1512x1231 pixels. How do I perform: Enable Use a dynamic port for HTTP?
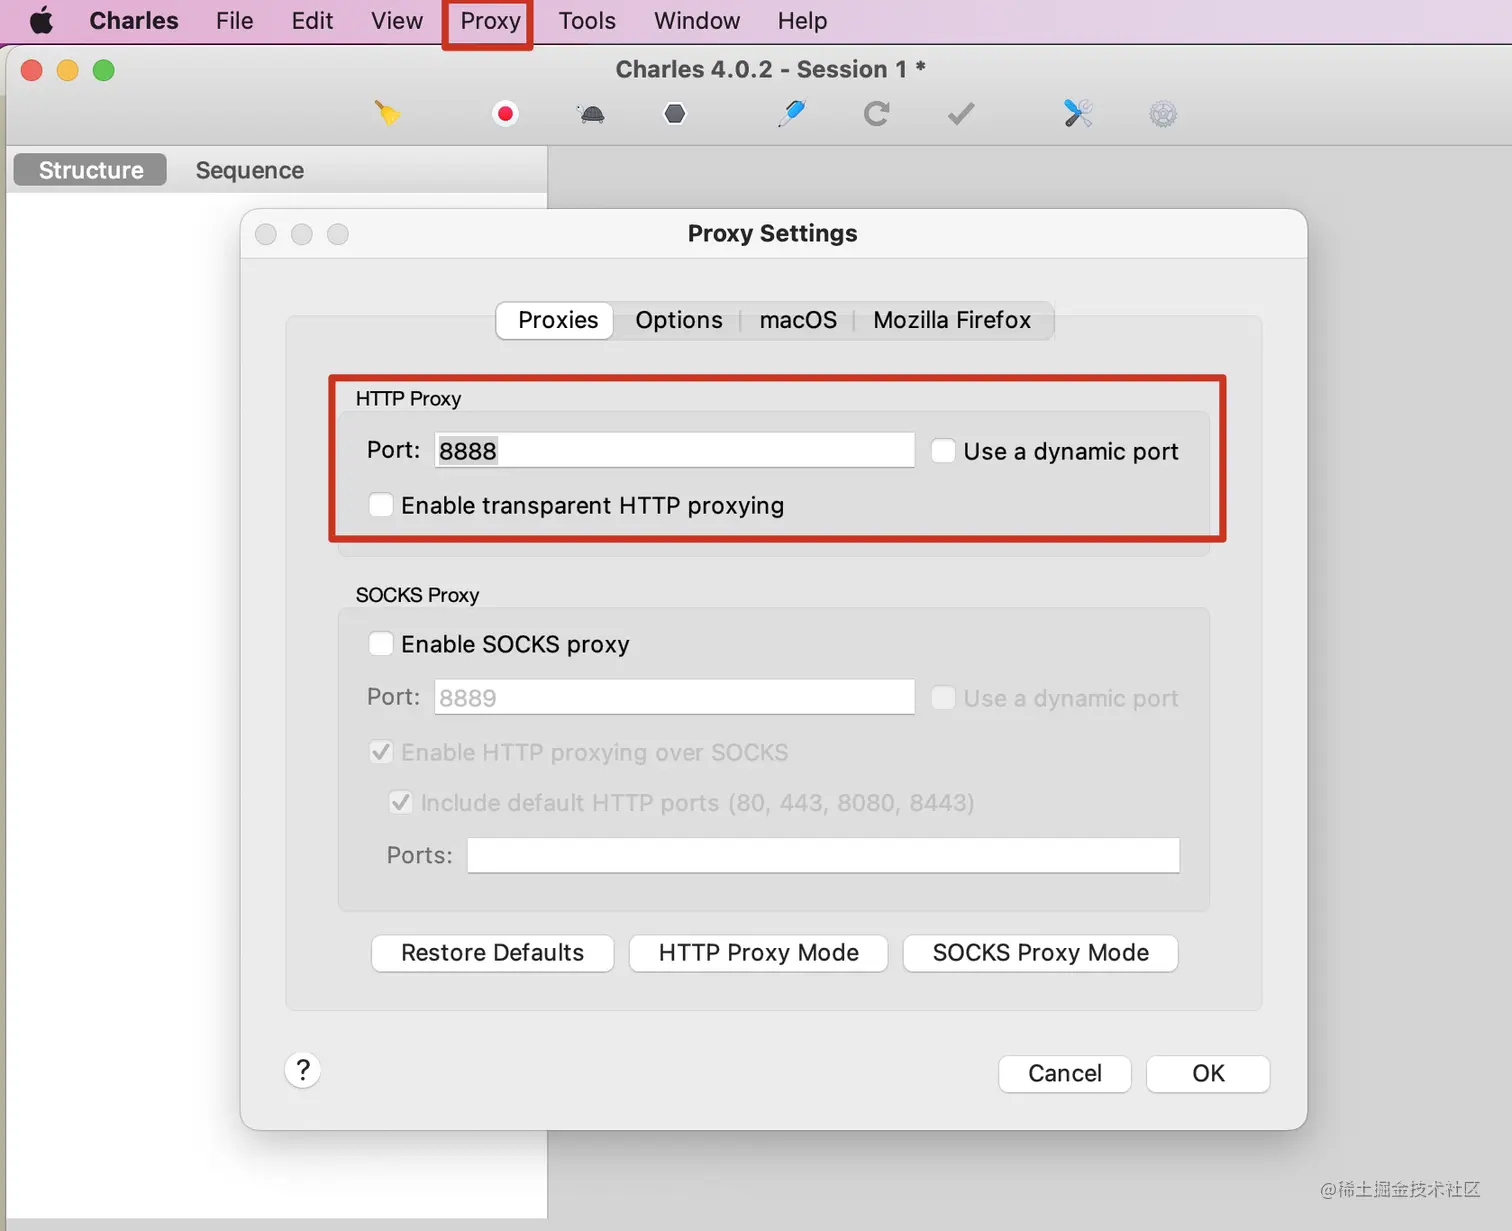[943, 451]
